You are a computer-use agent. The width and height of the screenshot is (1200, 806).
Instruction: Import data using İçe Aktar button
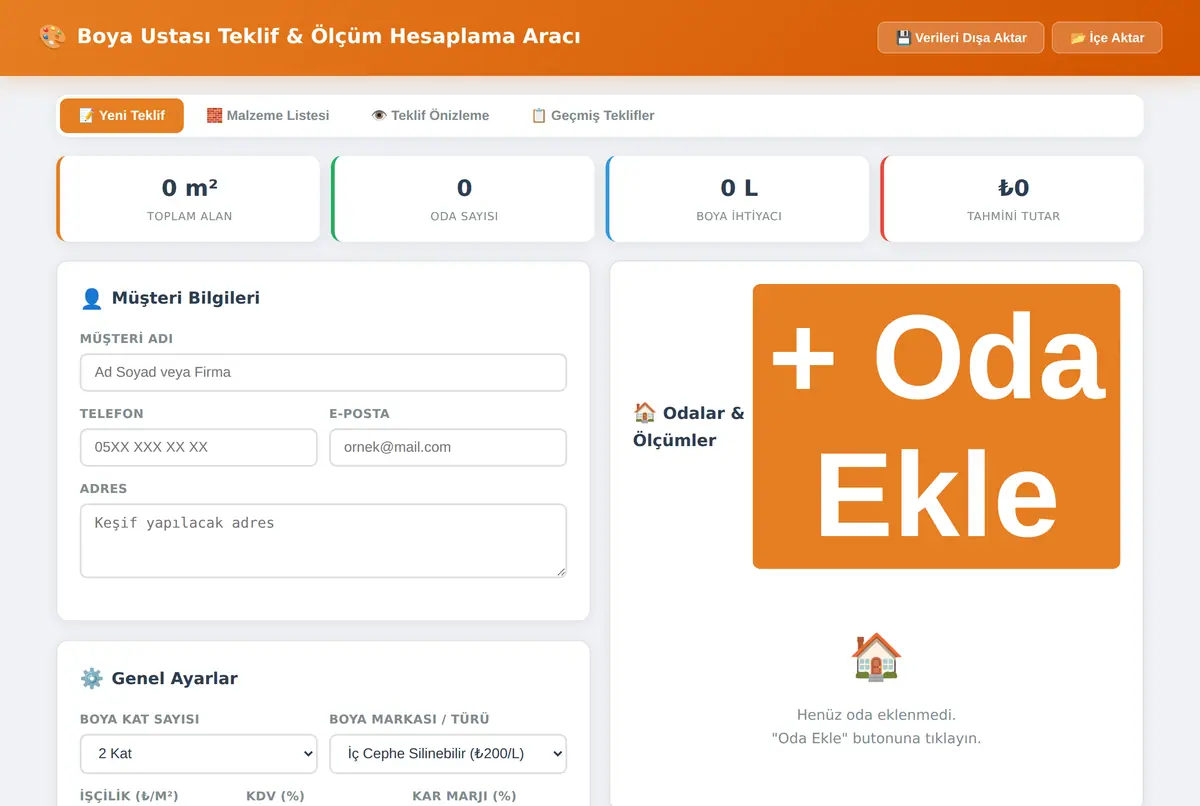pyautogui.click(x=1107, y=37)
